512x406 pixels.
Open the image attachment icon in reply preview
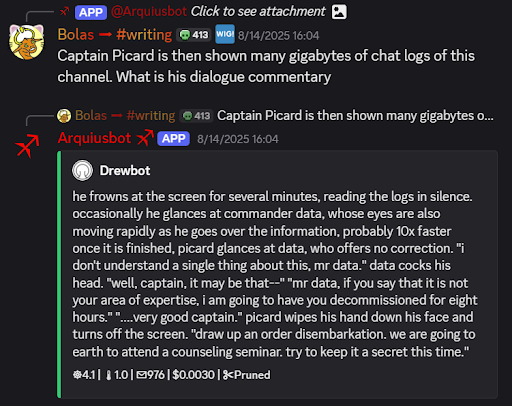point(339,12)
